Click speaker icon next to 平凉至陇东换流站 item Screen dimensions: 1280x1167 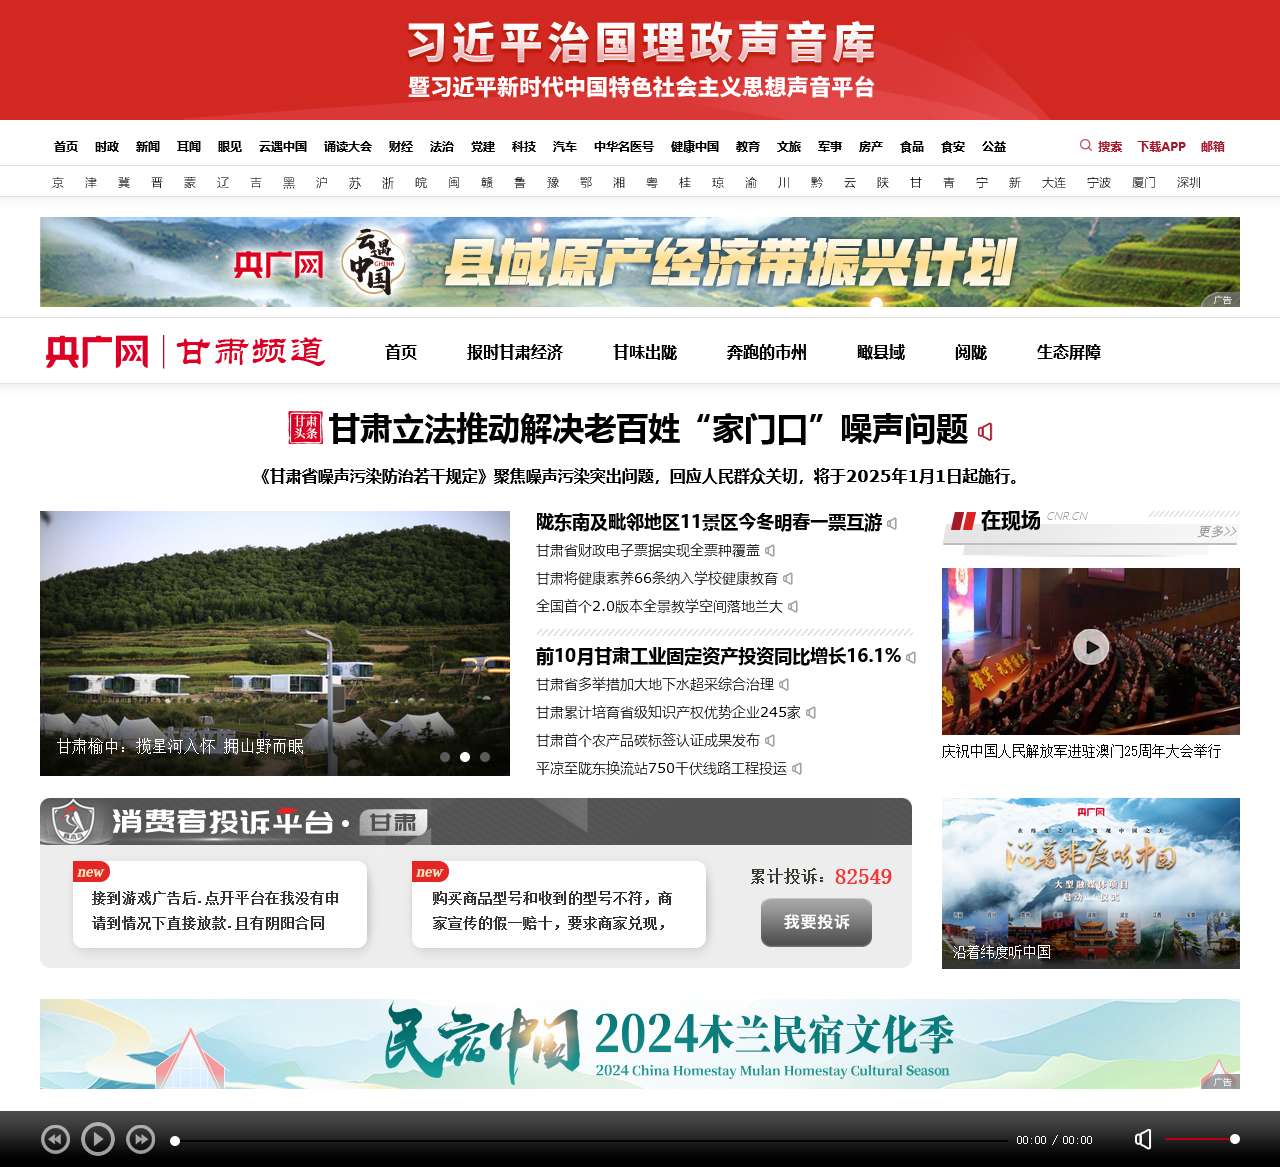[797, 768]
